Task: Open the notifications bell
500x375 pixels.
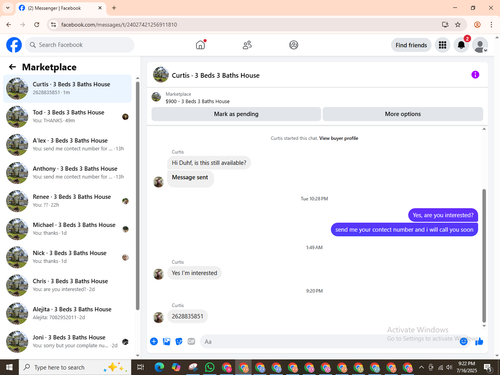Action: point(461,45)
